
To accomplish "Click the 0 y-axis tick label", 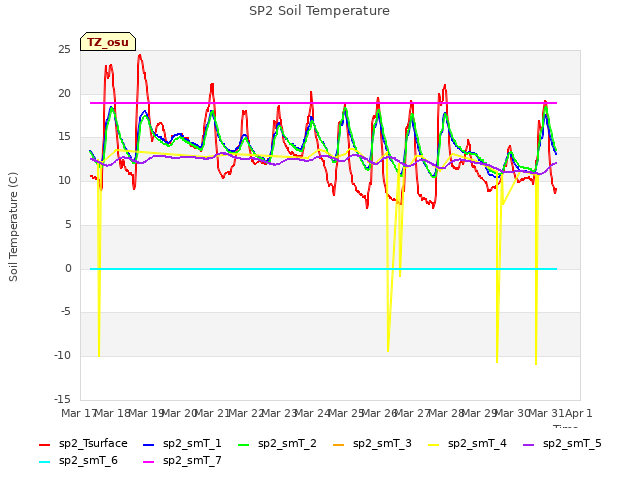I will (x=68, y=268).
